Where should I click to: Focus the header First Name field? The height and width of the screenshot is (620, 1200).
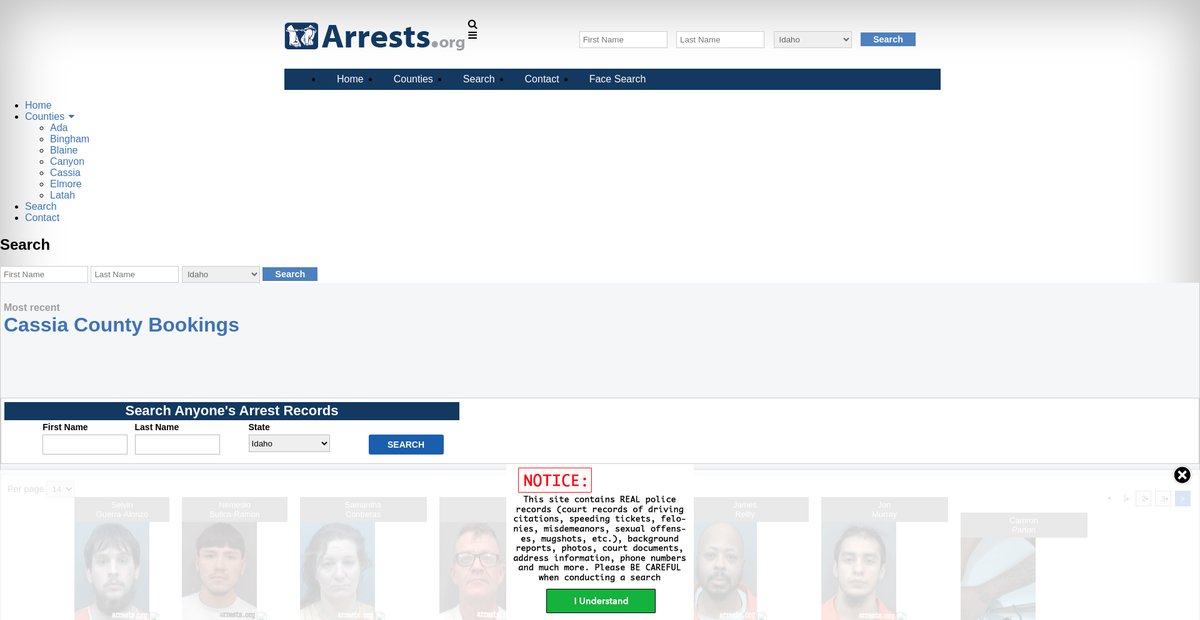click(x=623, y=40)
